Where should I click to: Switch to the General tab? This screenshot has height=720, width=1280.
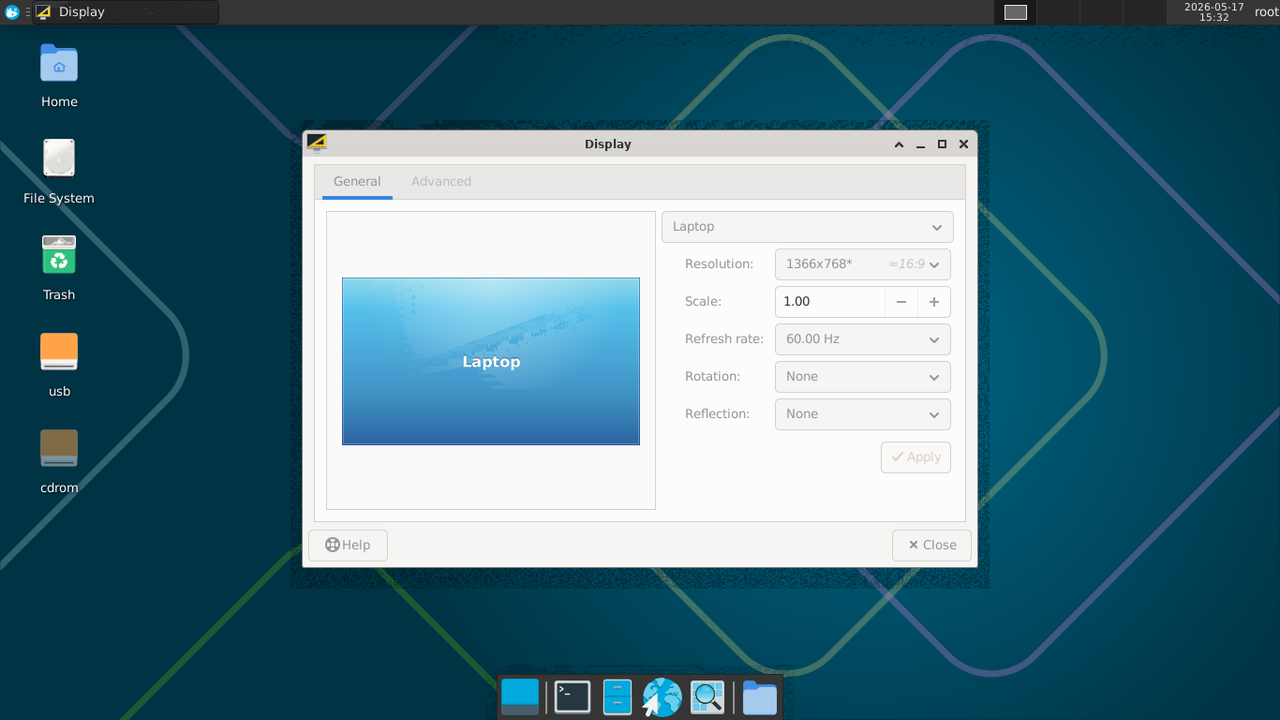[x=357, y=182]
